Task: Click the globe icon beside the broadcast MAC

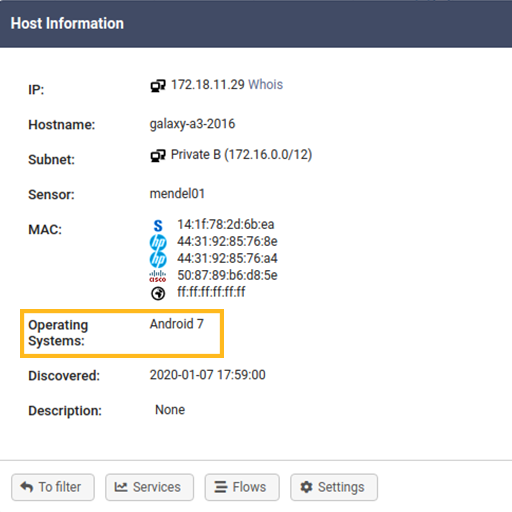Action: coord(158,293)
